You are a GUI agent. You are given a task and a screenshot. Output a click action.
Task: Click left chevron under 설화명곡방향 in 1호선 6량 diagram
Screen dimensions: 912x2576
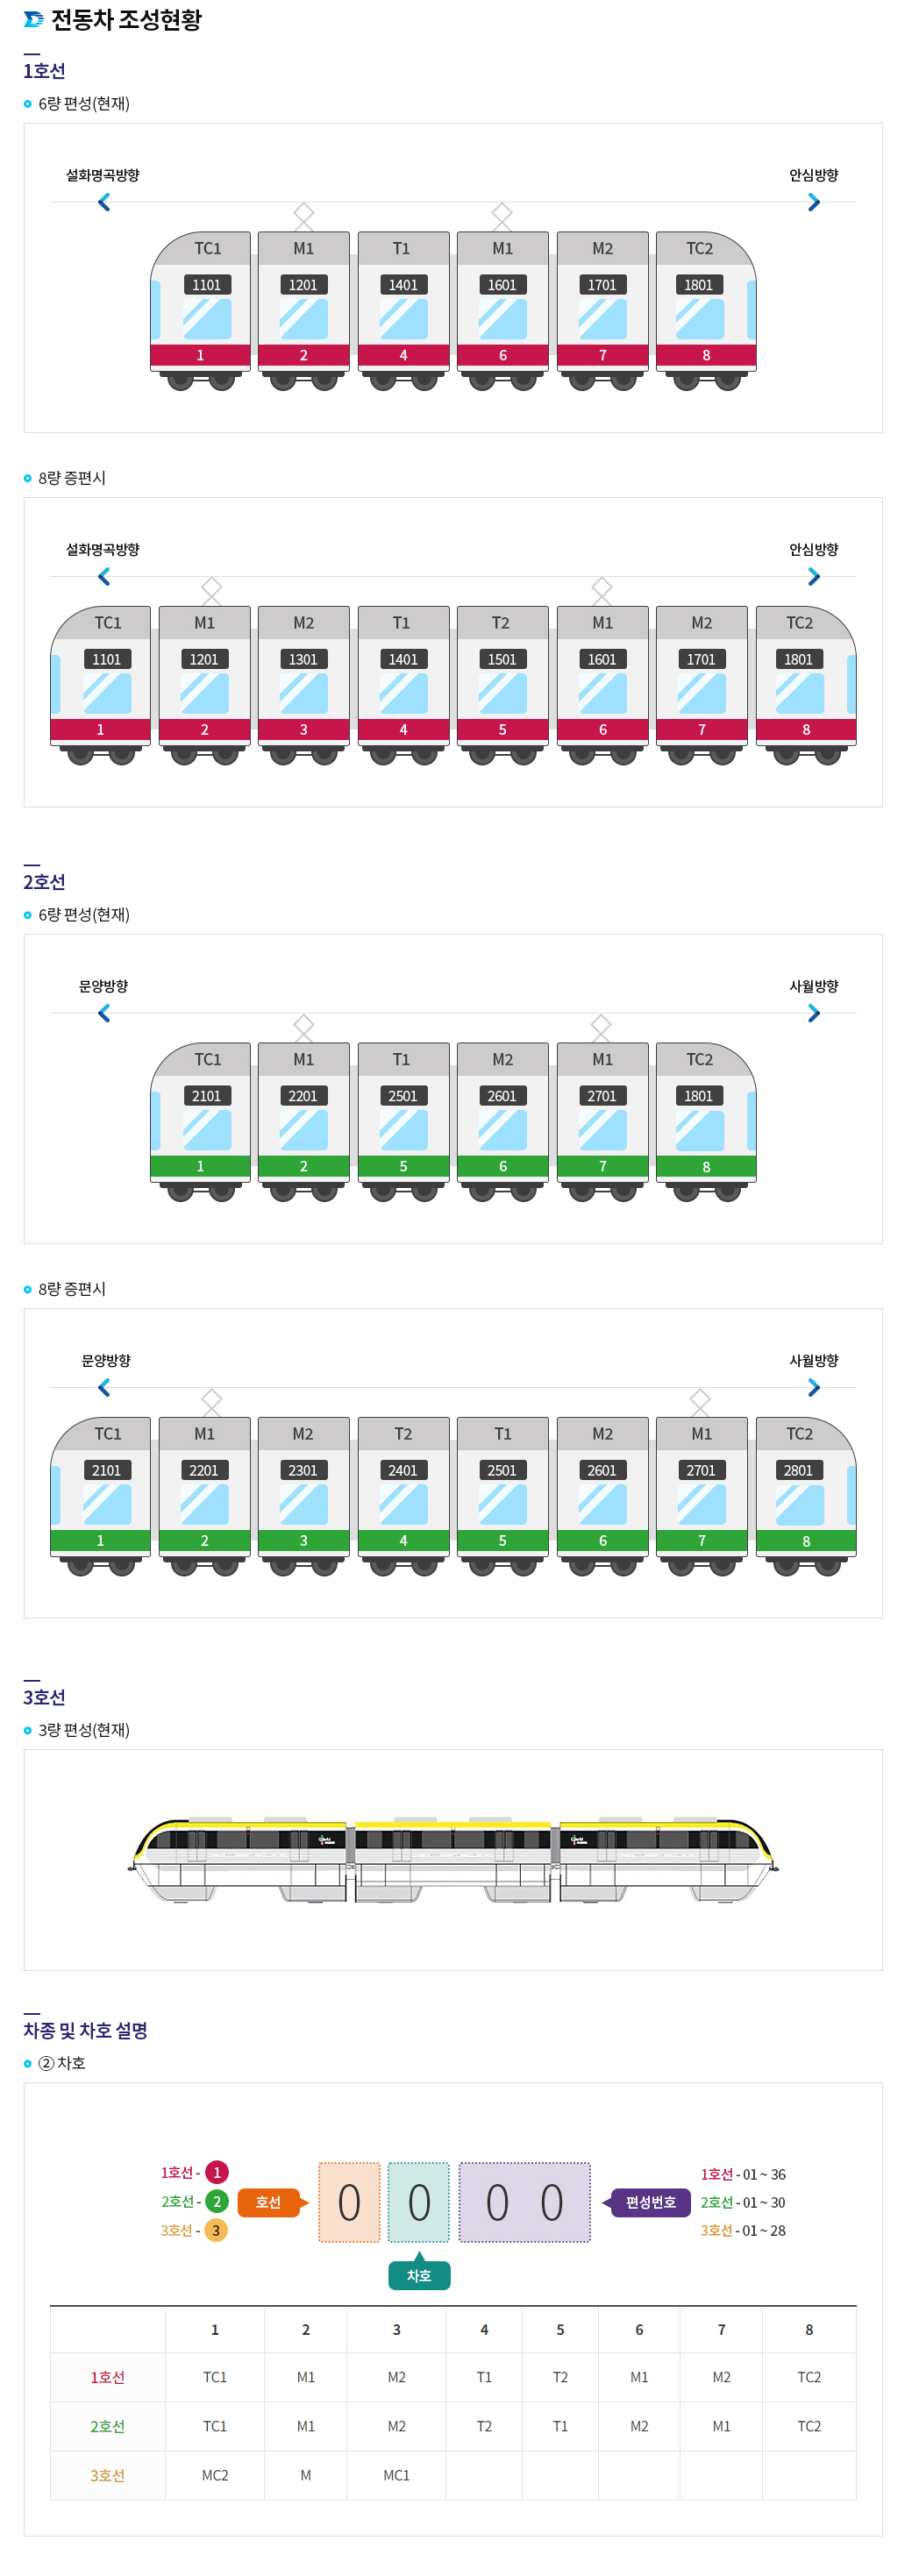(104, 203)
